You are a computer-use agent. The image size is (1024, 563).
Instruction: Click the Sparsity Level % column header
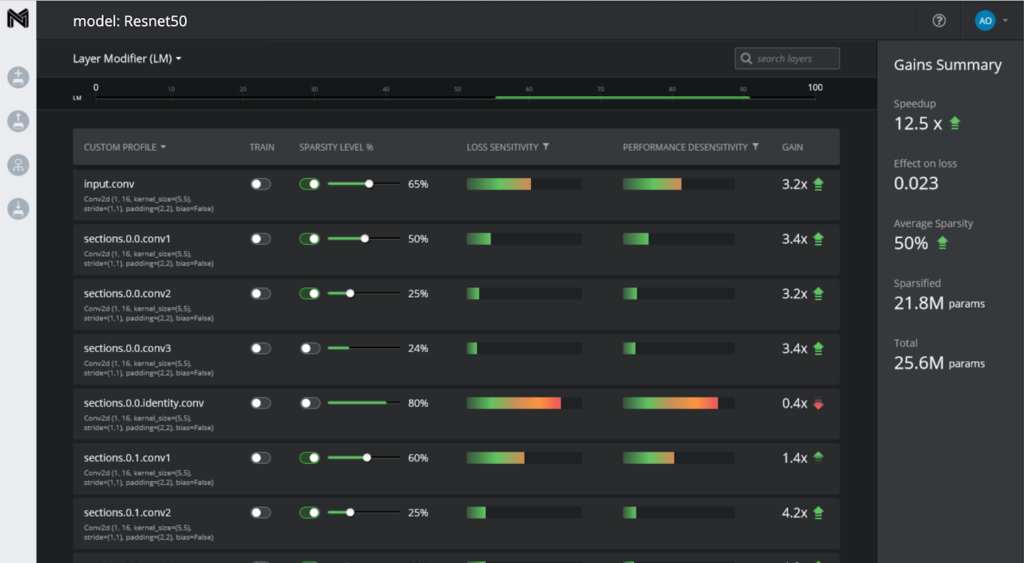336,147
